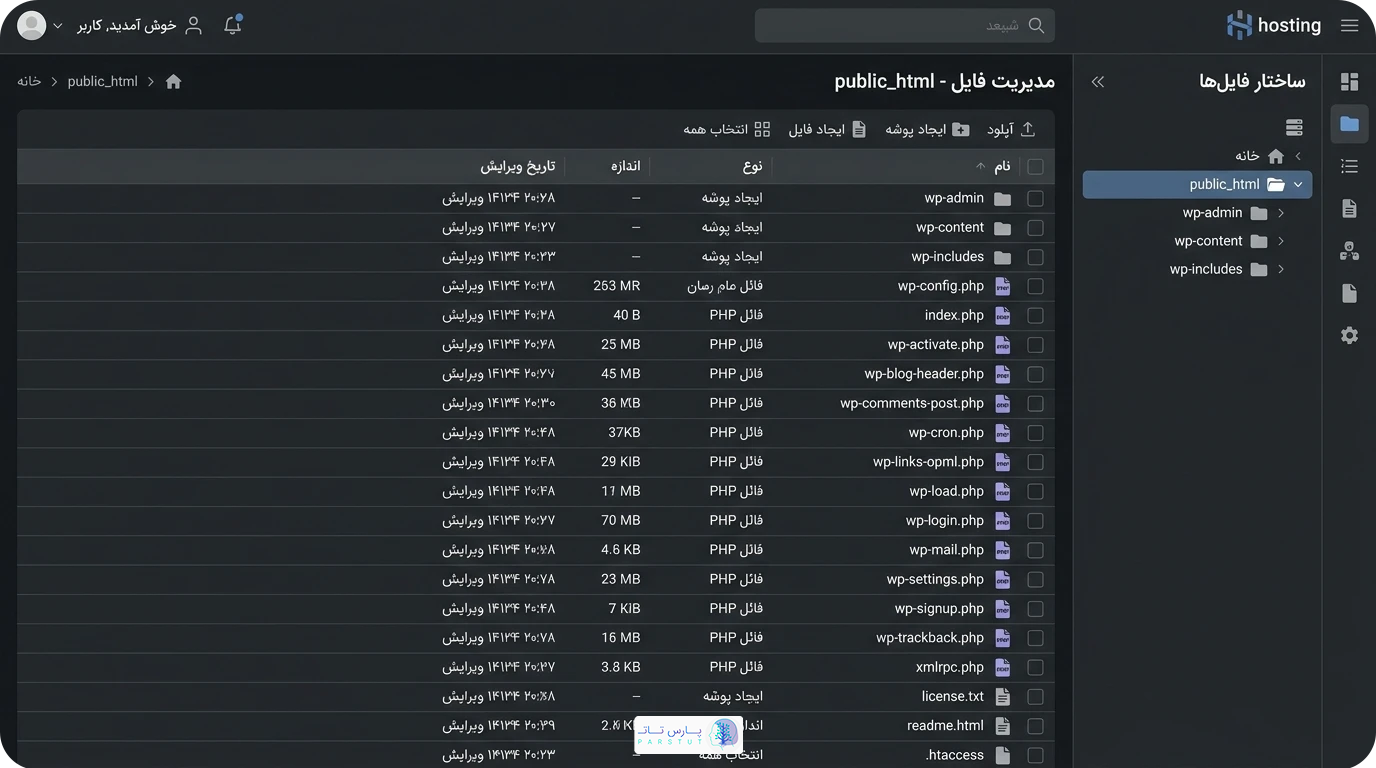Open the list icon in the sidebar
Image resolution: width=1376 pixels, height=768 pixels.
pyautogui.click(x=1349, y=166)
